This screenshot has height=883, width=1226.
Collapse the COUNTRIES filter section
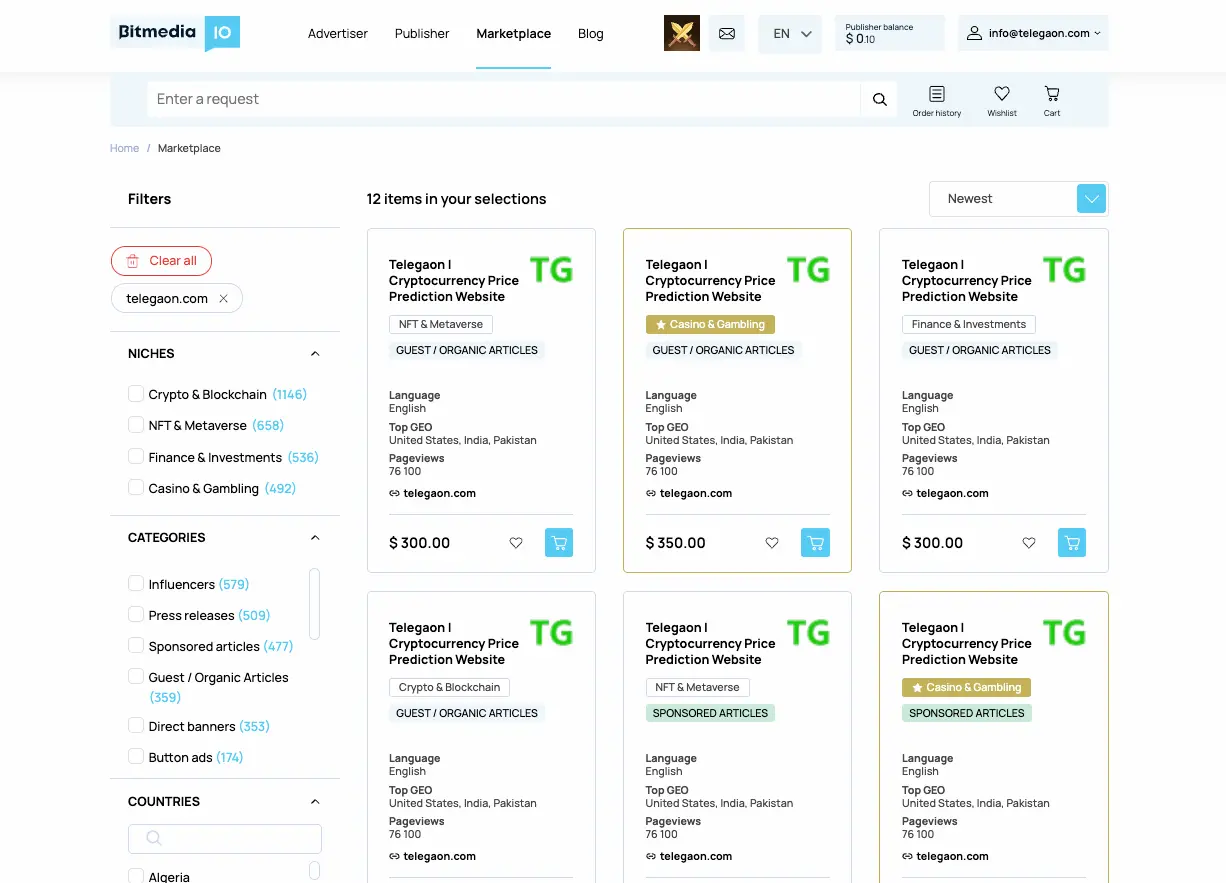[315, 802]
